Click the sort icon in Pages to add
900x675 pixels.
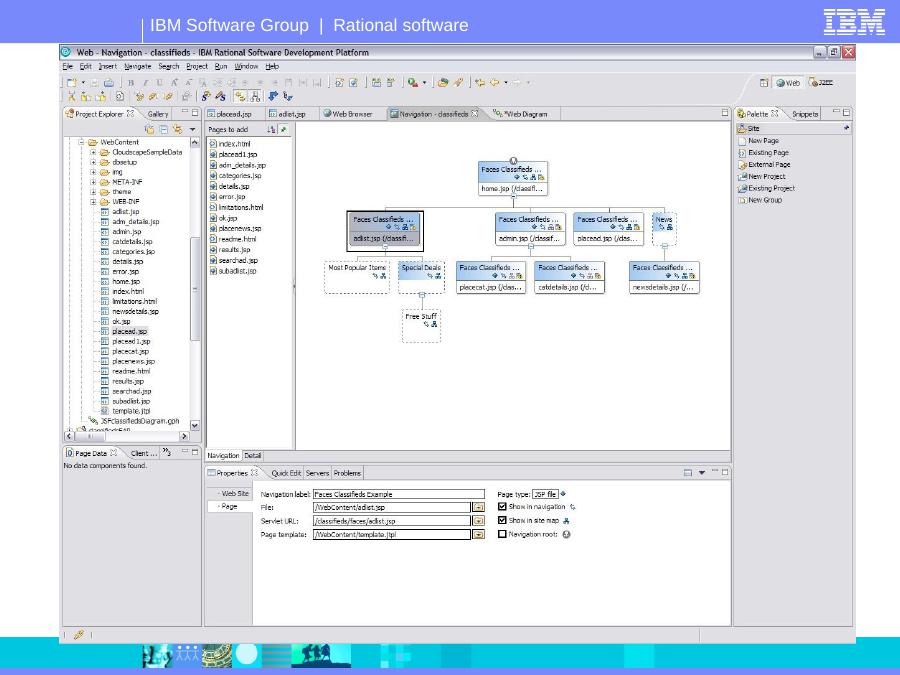(x=271, y=130)
